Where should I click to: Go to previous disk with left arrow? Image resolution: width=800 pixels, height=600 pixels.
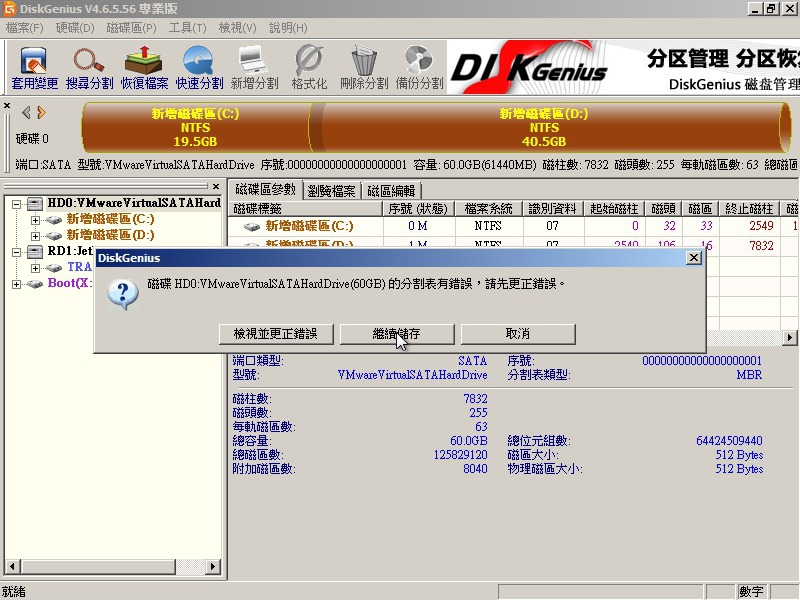tap(26, 113)
